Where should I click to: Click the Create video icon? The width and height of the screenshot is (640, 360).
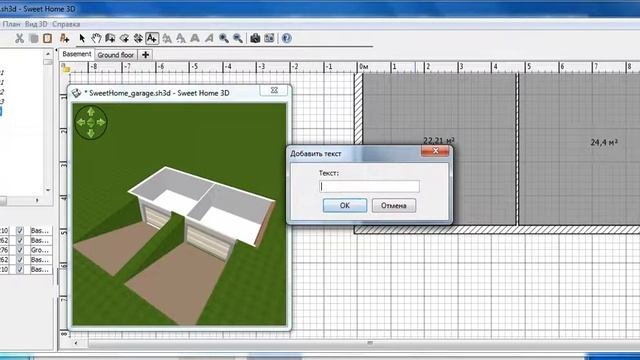click(269, 38)
